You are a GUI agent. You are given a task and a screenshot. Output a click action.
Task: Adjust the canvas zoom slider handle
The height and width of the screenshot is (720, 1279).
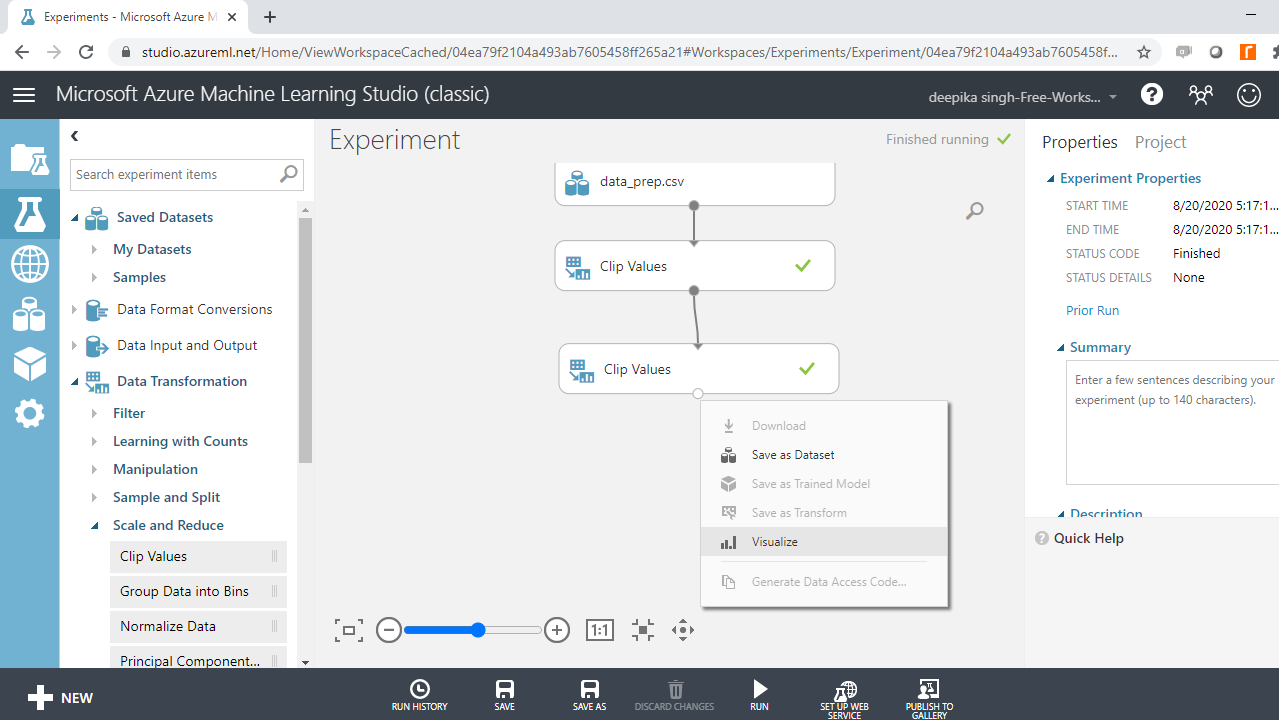(x=478, y=630)
